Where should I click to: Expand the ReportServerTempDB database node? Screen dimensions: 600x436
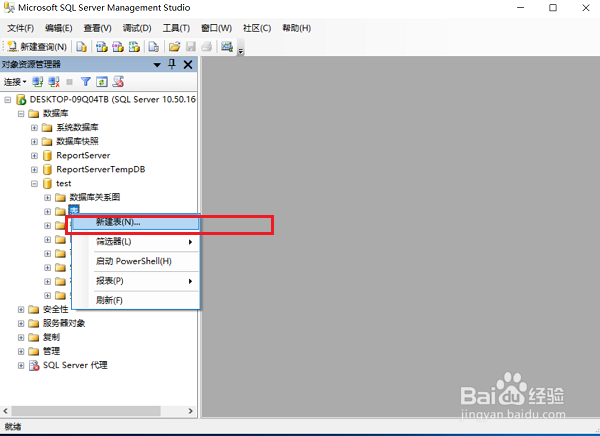coord(34,170)
